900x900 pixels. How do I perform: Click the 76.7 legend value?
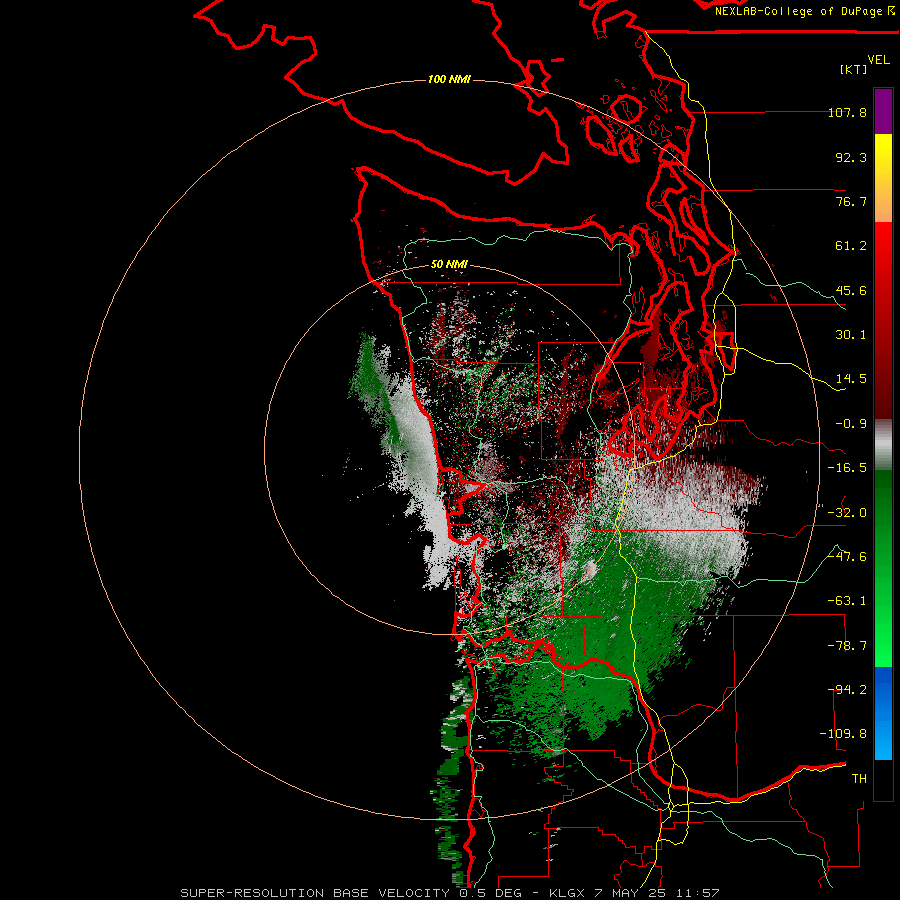pyautogui.click(x=851, y=201)
